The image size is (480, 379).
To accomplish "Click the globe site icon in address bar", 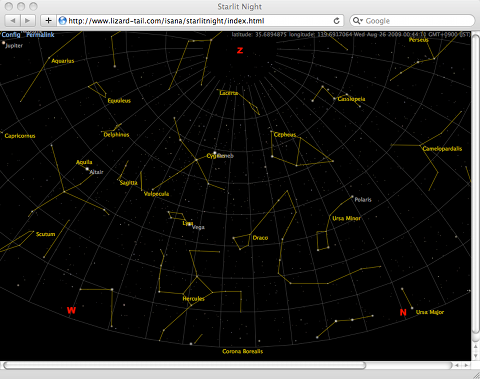I will (62, 21).
